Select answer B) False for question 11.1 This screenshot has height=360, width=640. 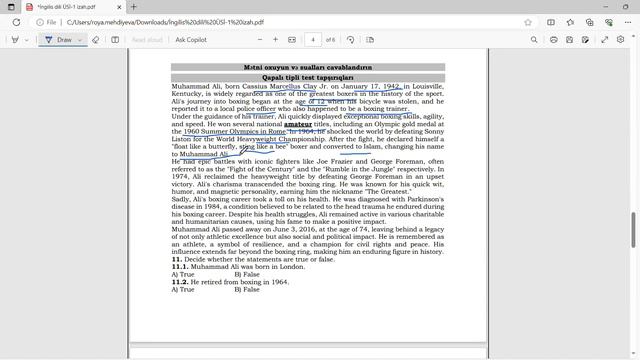pyautogui.click(x=247, y=274)
